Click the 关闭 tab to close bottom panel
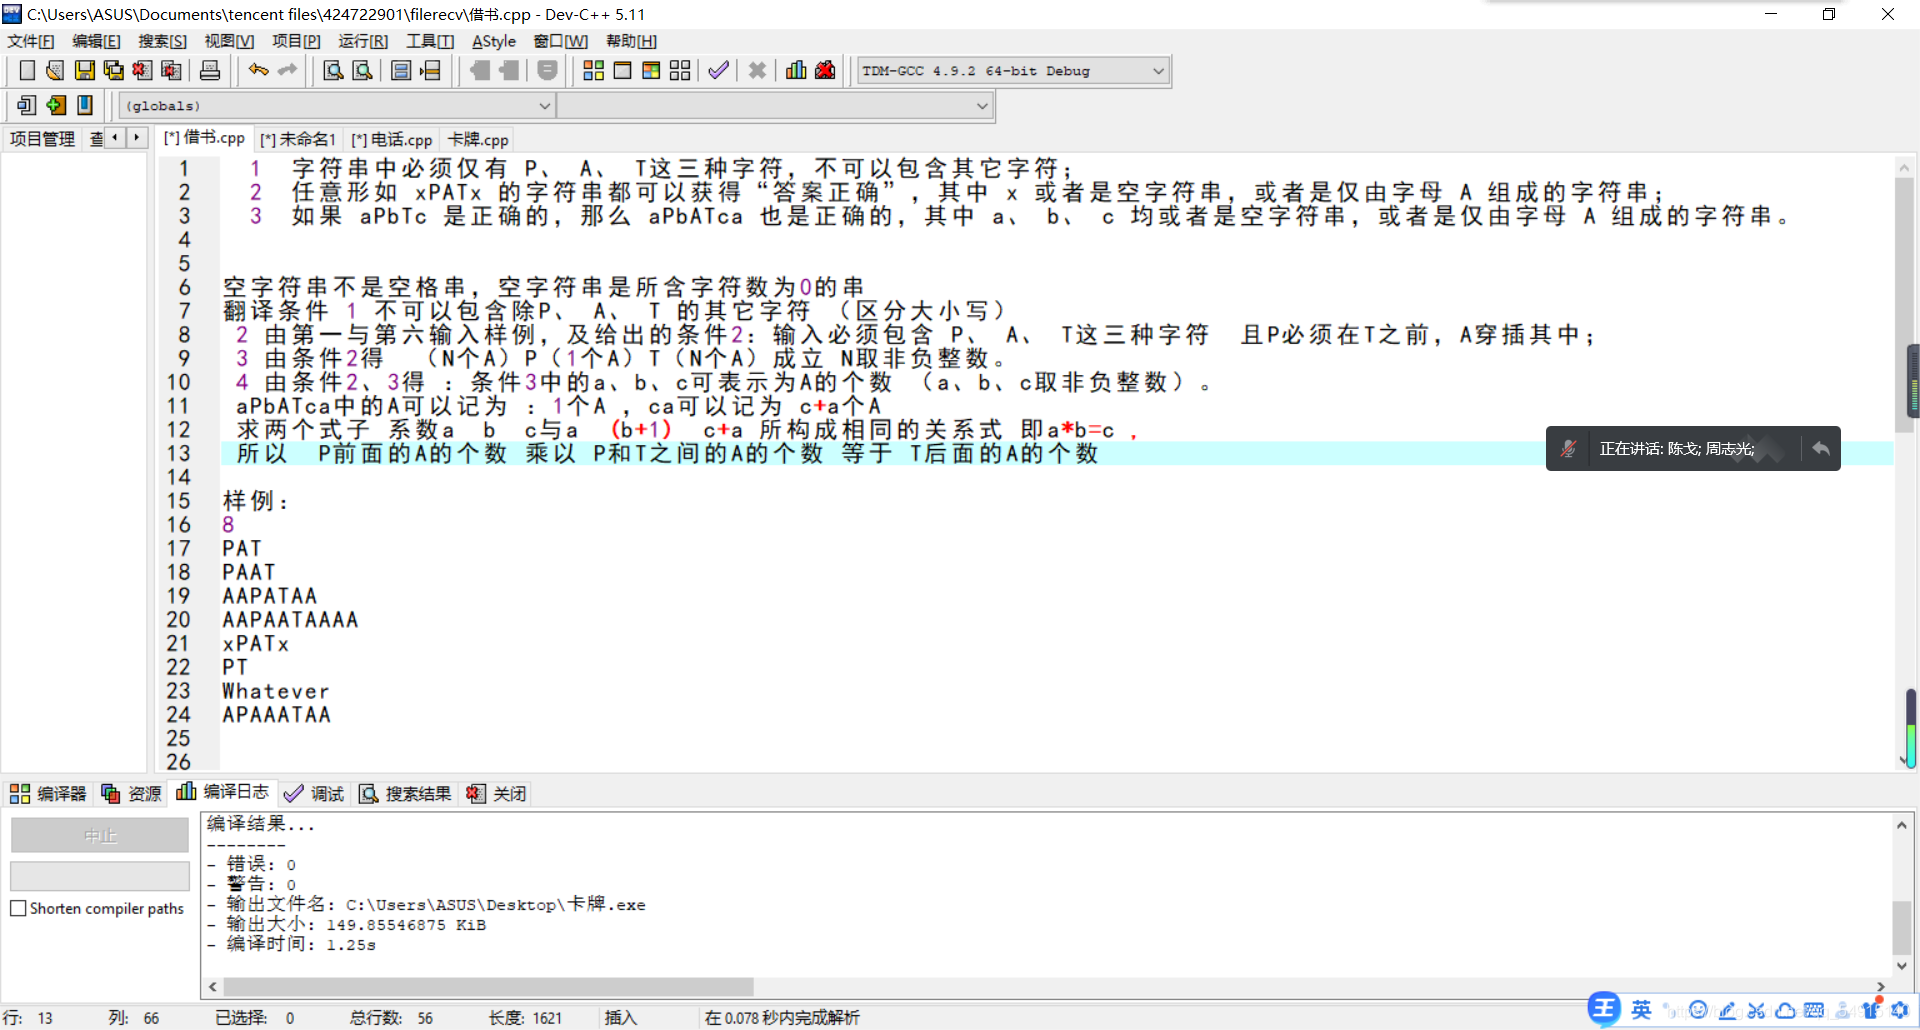 [496, 793]
